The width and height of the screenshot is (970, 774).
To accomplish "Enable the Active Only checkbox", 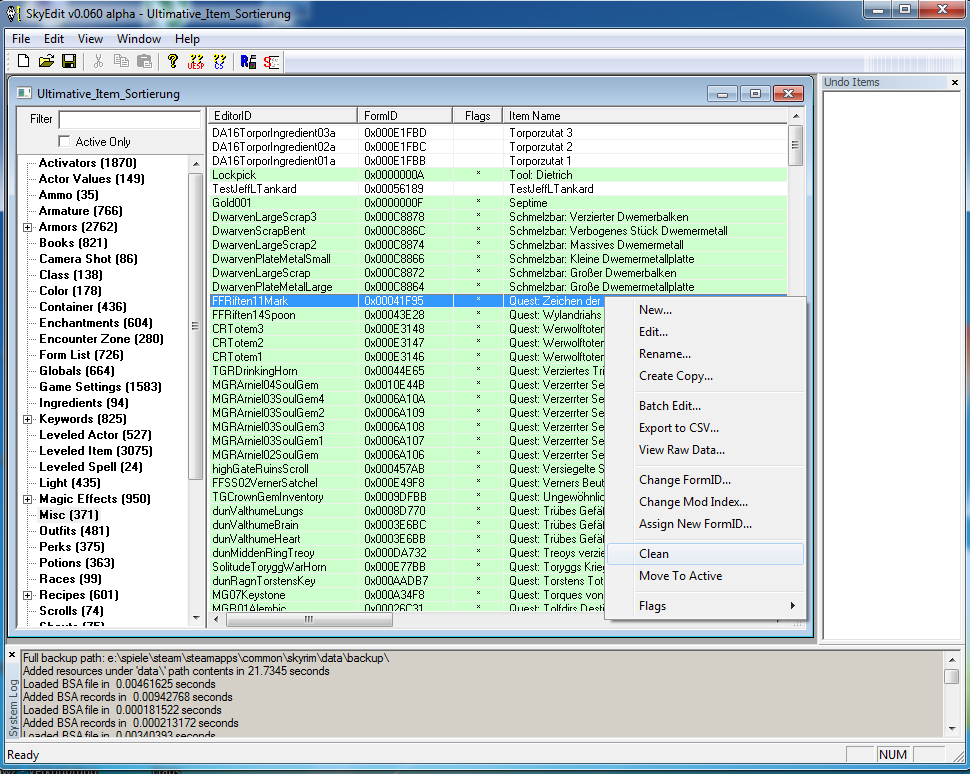I will (x=65, y=142).
